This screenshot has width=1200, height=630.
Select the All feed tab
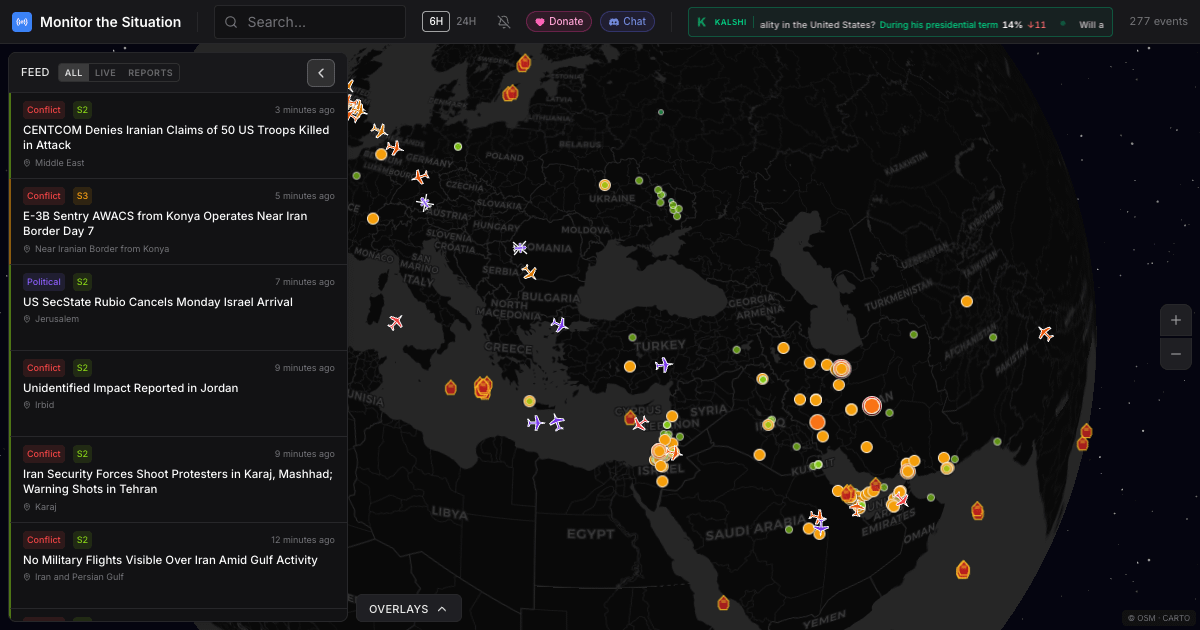(73, 73)
